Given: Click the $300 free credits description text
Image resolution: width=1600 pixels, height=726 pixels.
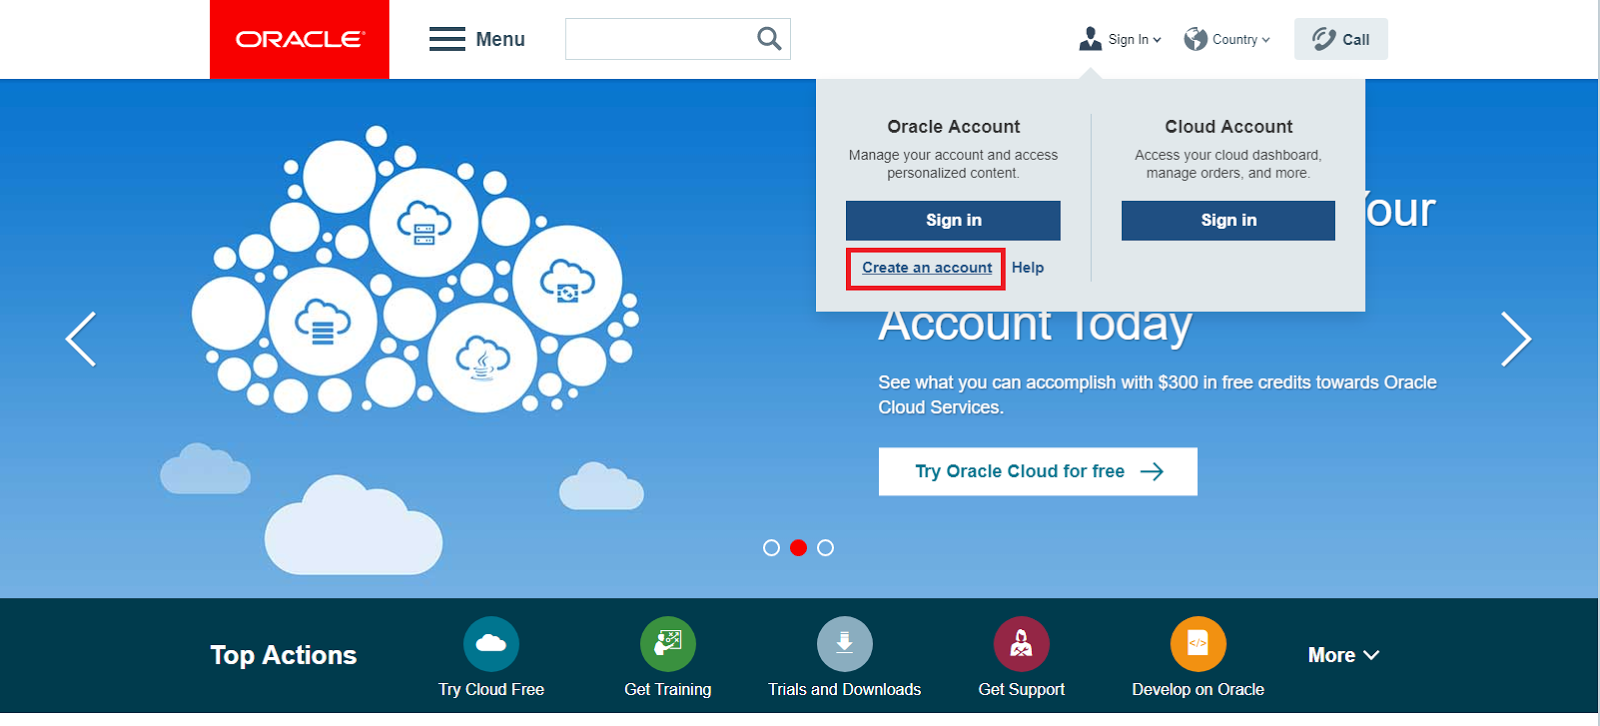Looking at the screenshot, I should (1157, 395).
